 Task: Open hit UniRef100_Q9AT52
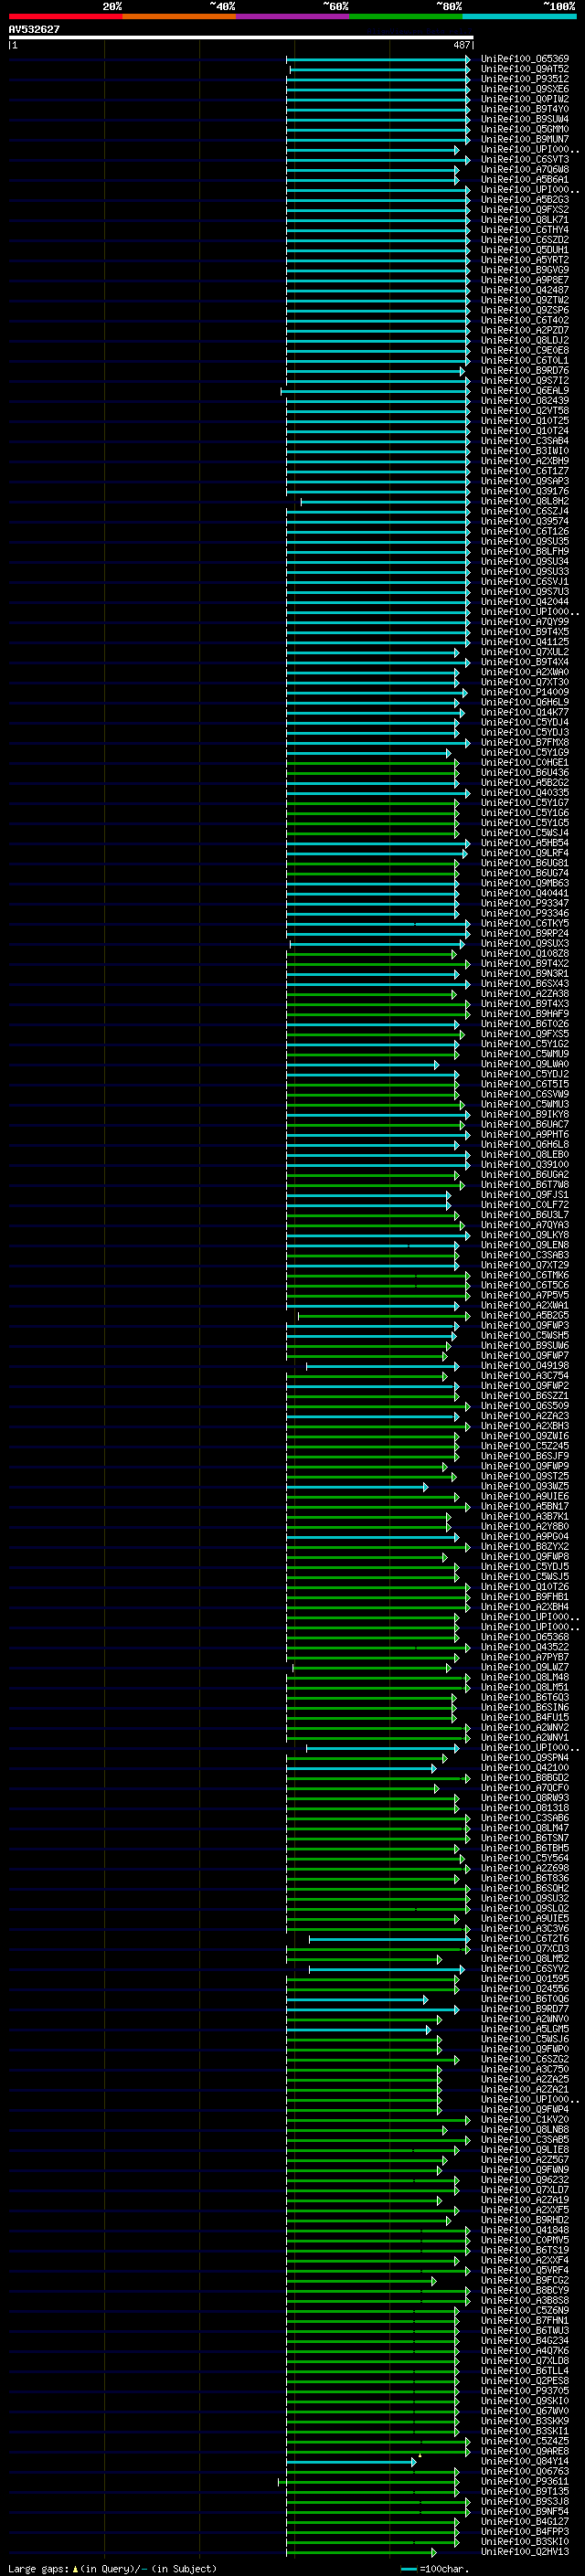(x=525, y=69)
